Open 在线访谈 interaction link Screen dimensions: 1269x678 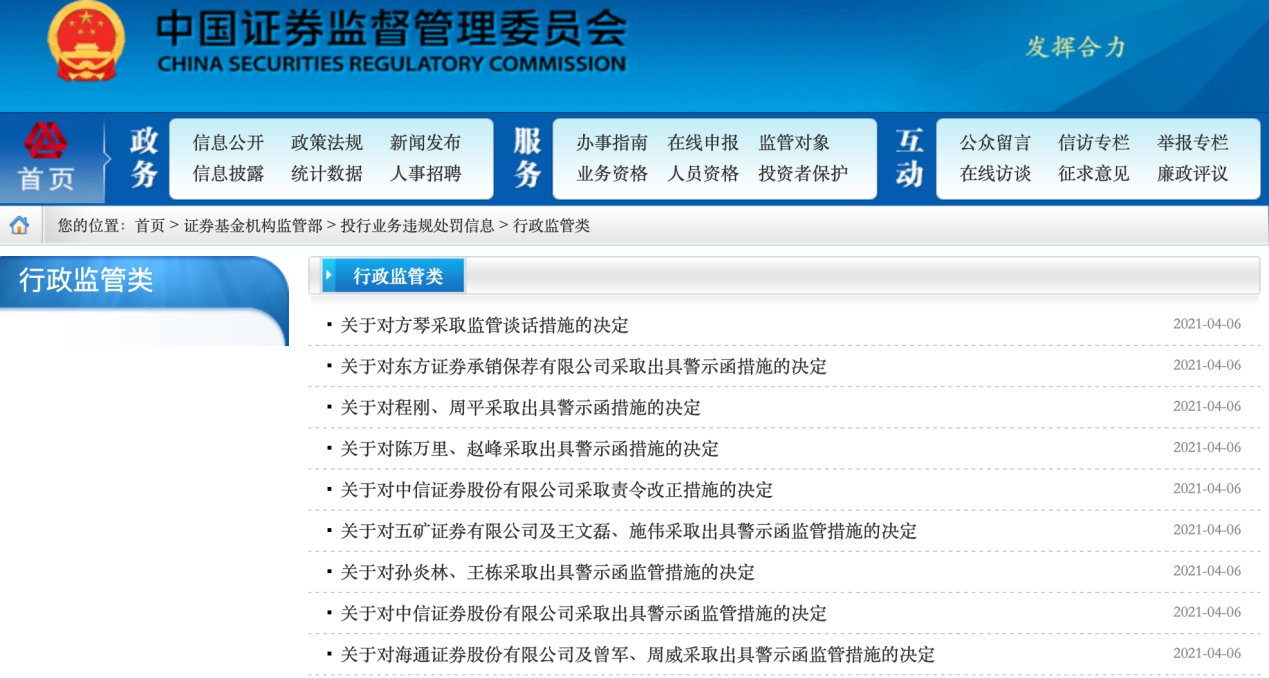pyautogui.click(x=995, y=174)
